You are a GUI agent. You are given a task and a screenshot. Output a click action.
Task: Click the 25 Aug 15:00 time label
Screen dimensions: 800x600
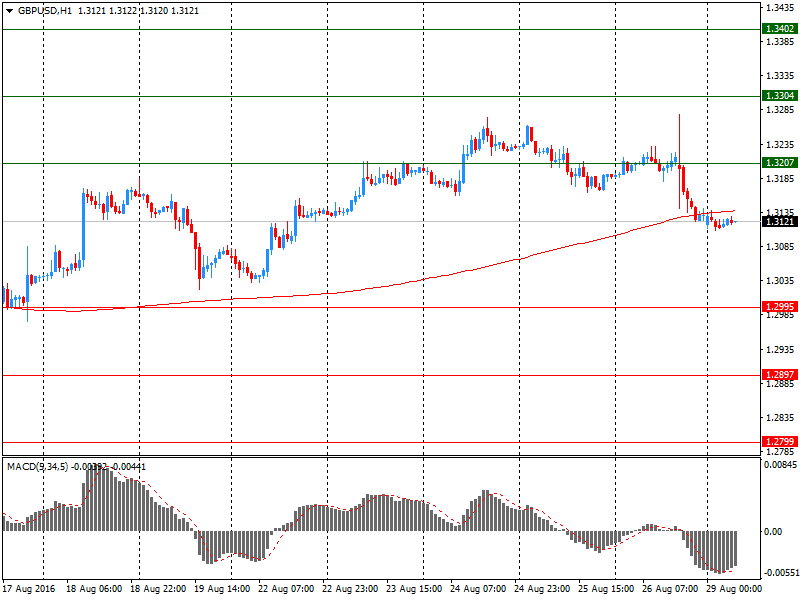coord(606,589)
